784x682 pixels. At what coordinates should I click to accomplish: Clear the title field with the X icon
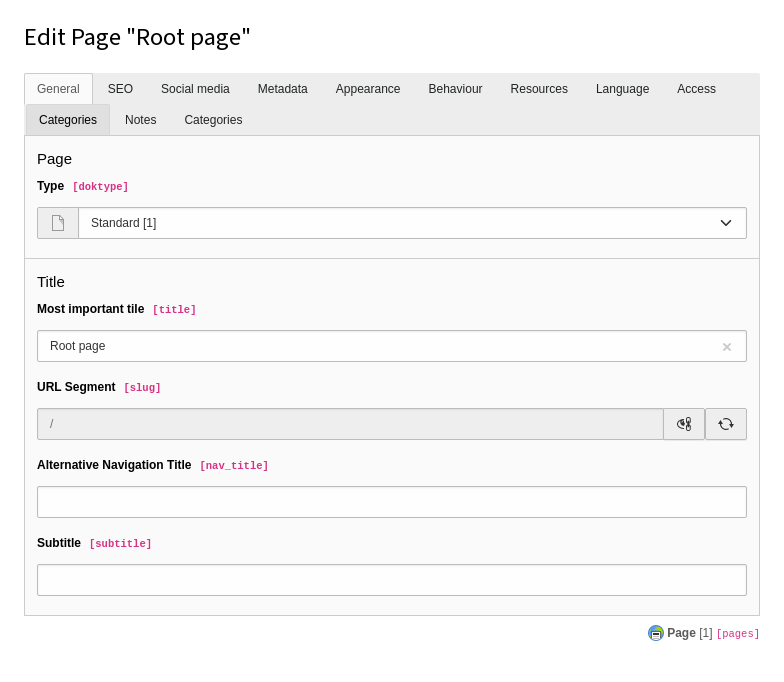tap(727, 347)
